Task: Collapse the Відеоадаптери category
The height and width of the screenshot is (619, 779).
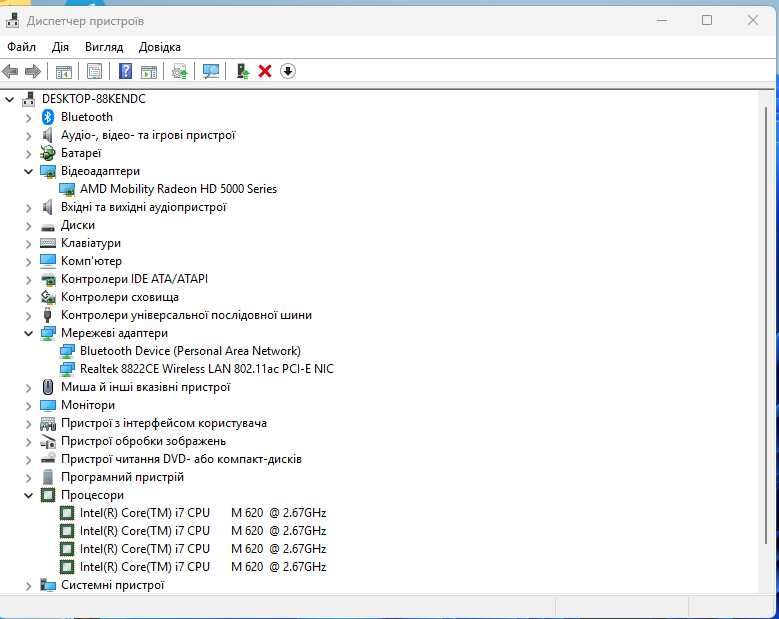Action: pos(28,171)
